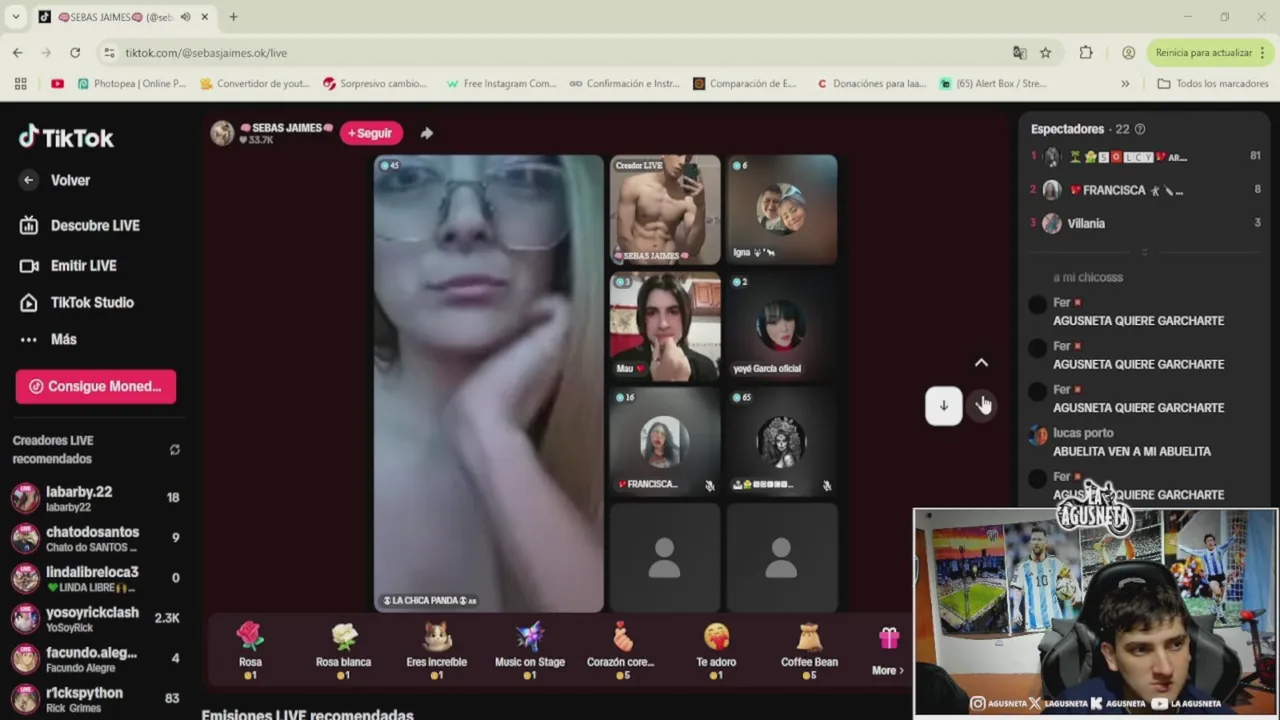Screen dimensions: 1280x720
Task: Open chatodosantos live creator
Action: pyautogui.click(x=96, y=538)
